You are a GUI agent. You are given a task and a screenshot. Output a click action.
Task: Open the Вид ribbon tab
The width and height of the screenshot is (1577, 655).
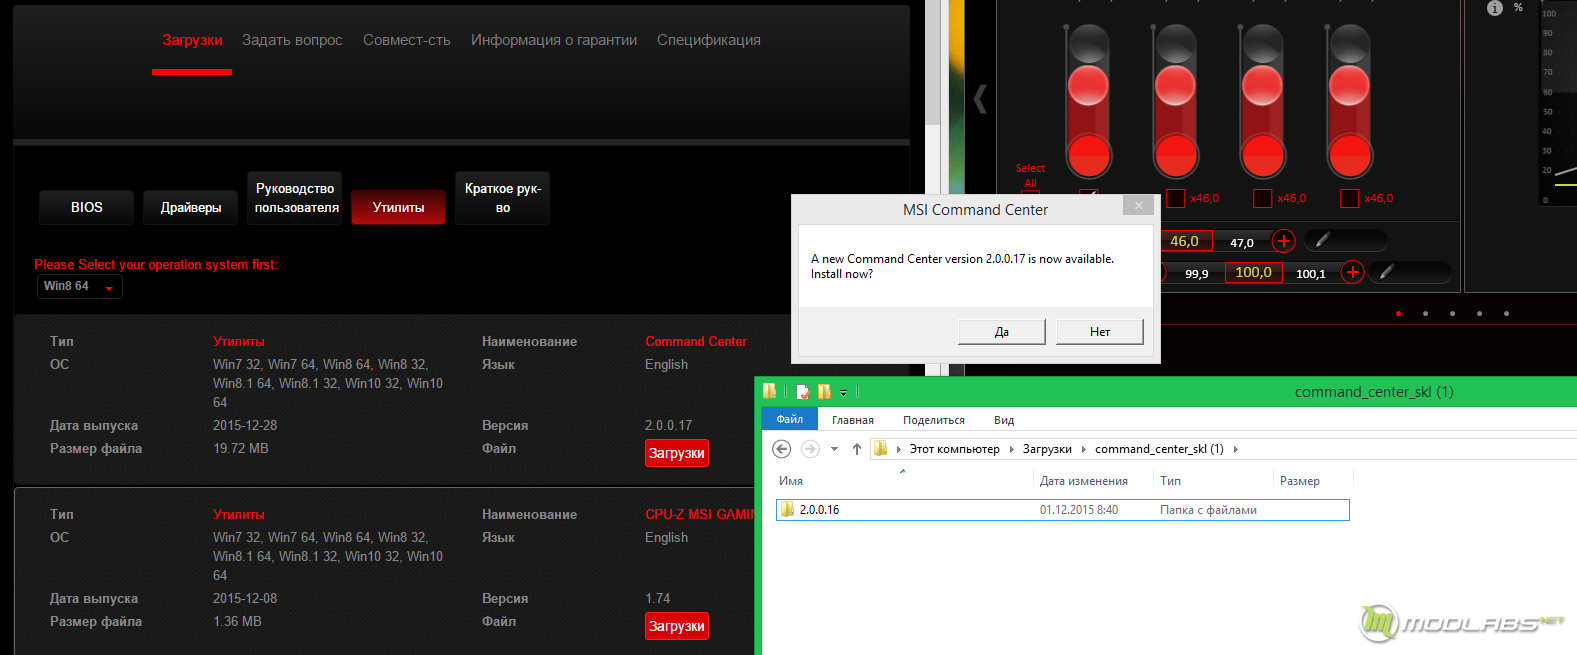tap(1004, 420)
